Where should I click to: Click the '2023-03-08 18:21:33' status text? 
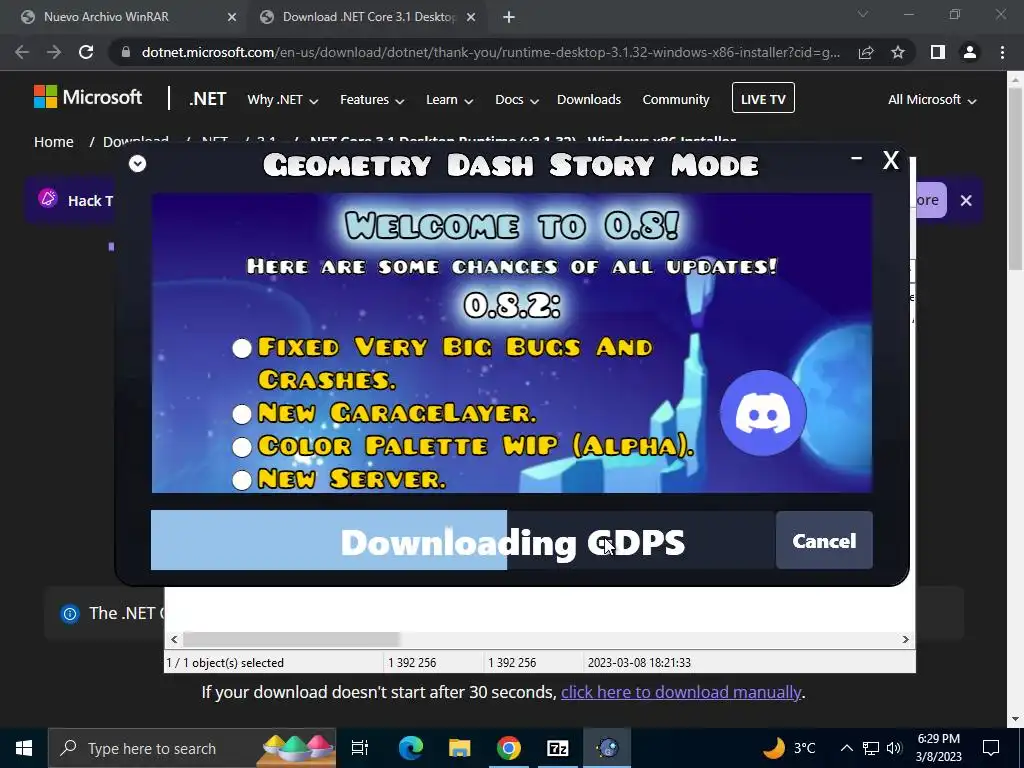click(639, 662)
